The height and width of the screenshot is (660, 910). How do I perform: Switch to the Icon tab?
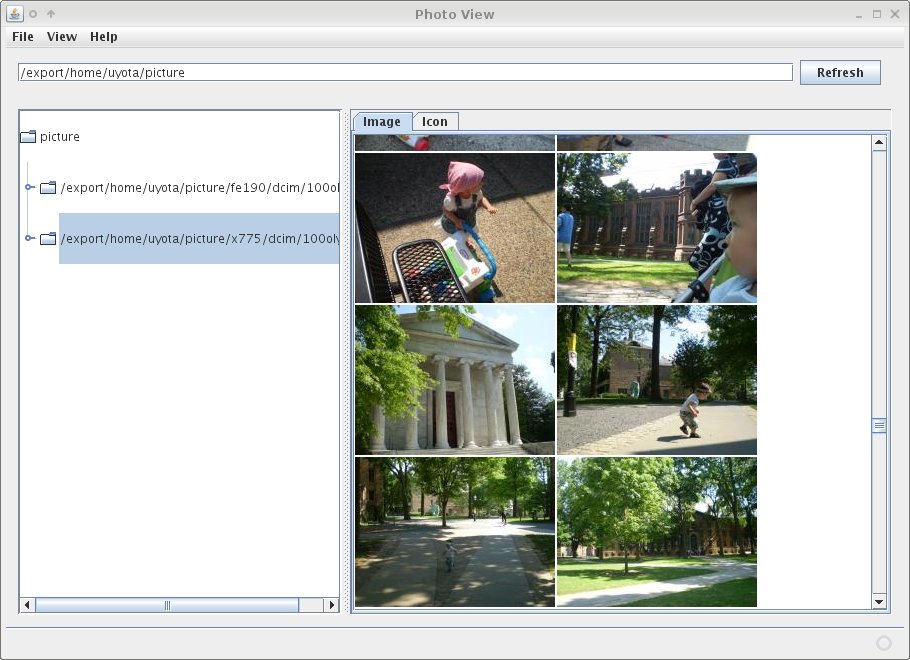pos(435,121)
